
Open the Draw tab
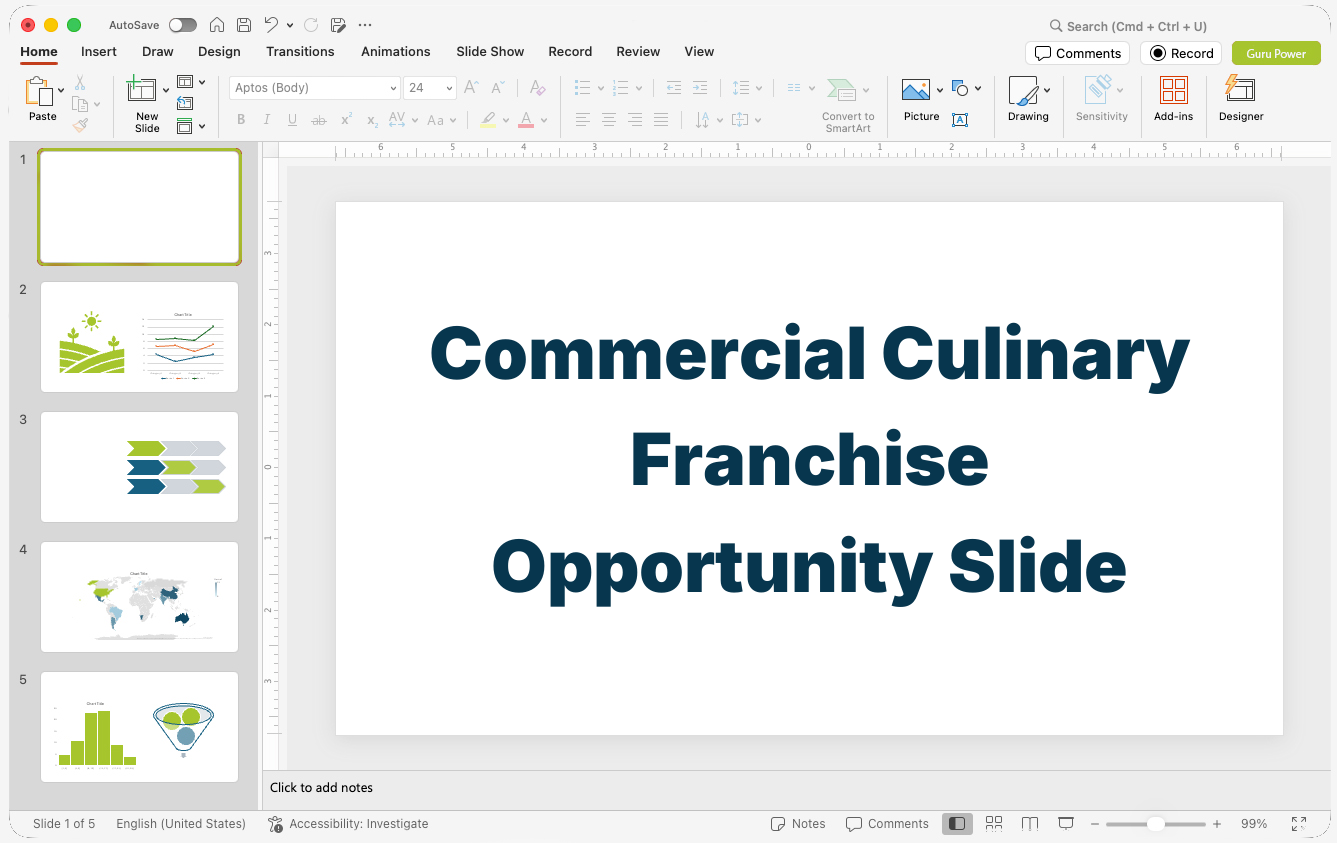coord(157,51)
